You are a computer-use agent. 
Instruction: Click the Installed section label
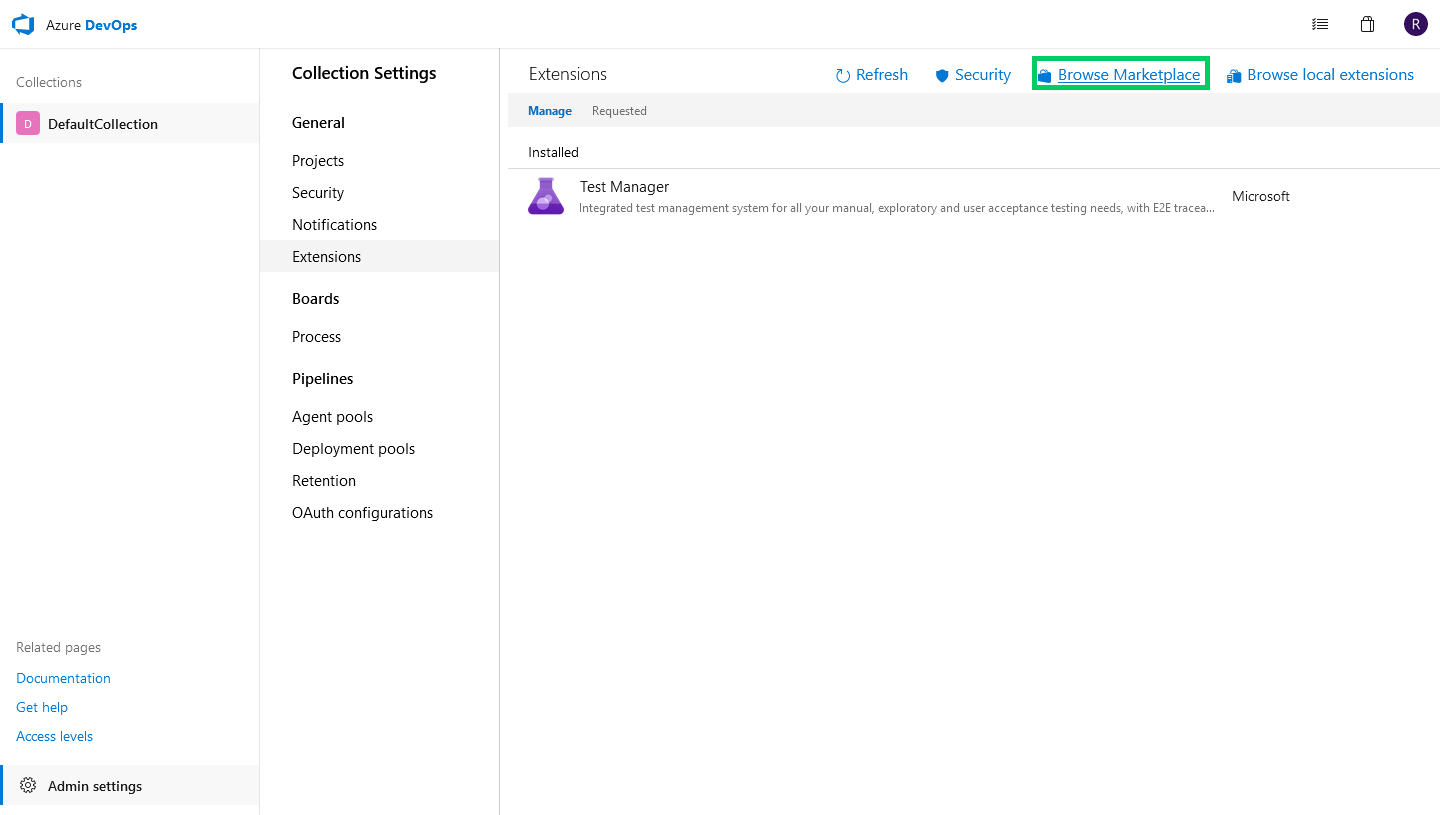pos(553,153)
